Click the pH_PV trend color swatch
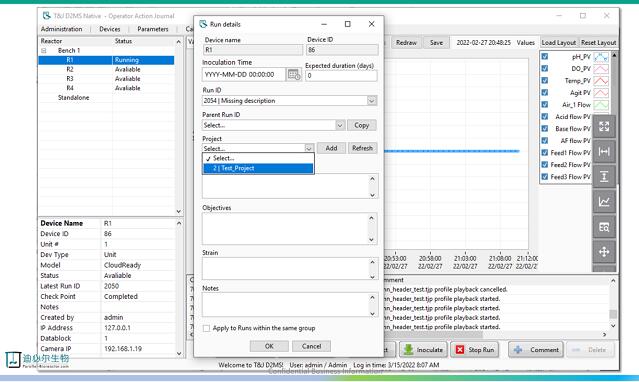 click(x=601, y=57)
